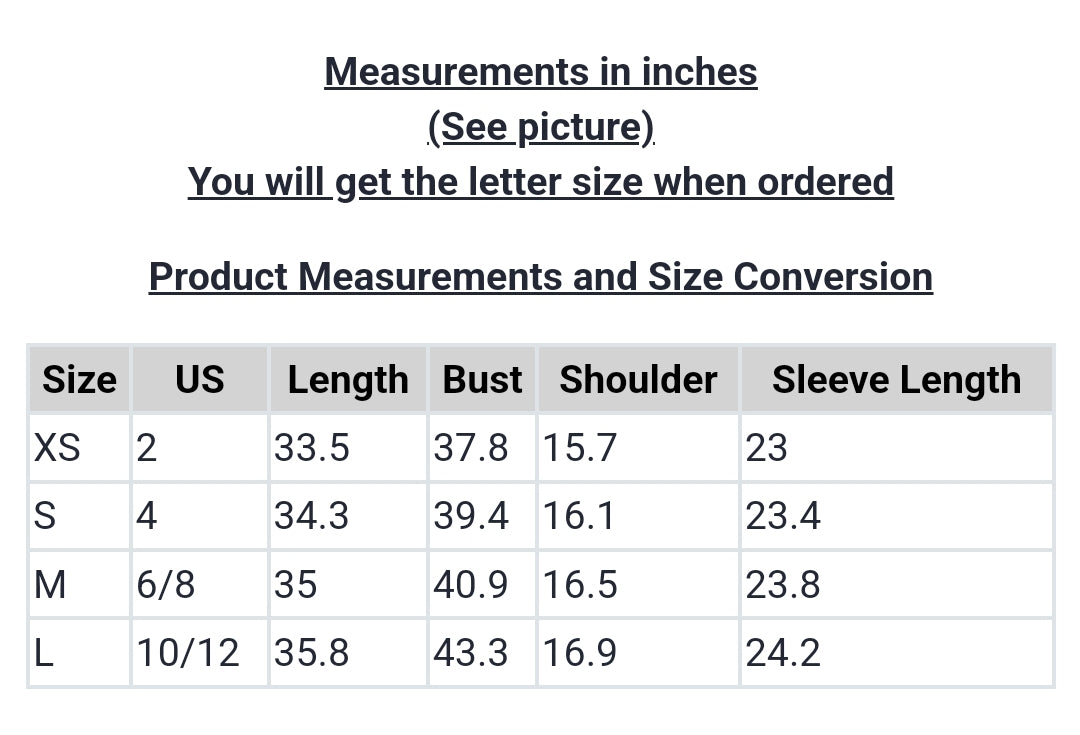The image size is (1080, 735).
Task: Click the 'Measurements in inches' heading link
Action: click(540, 72)
